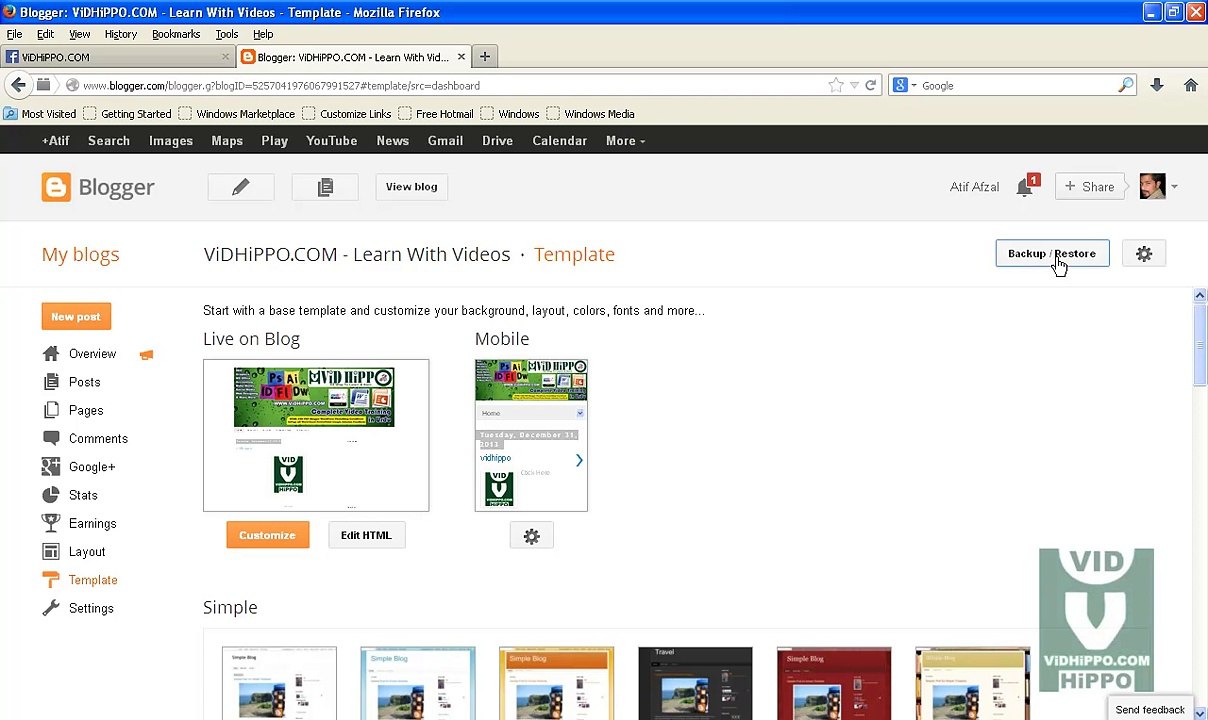
Task: Open the Free Hotmail bookmark
Action: pyautogui.click(x=435, y=114)
